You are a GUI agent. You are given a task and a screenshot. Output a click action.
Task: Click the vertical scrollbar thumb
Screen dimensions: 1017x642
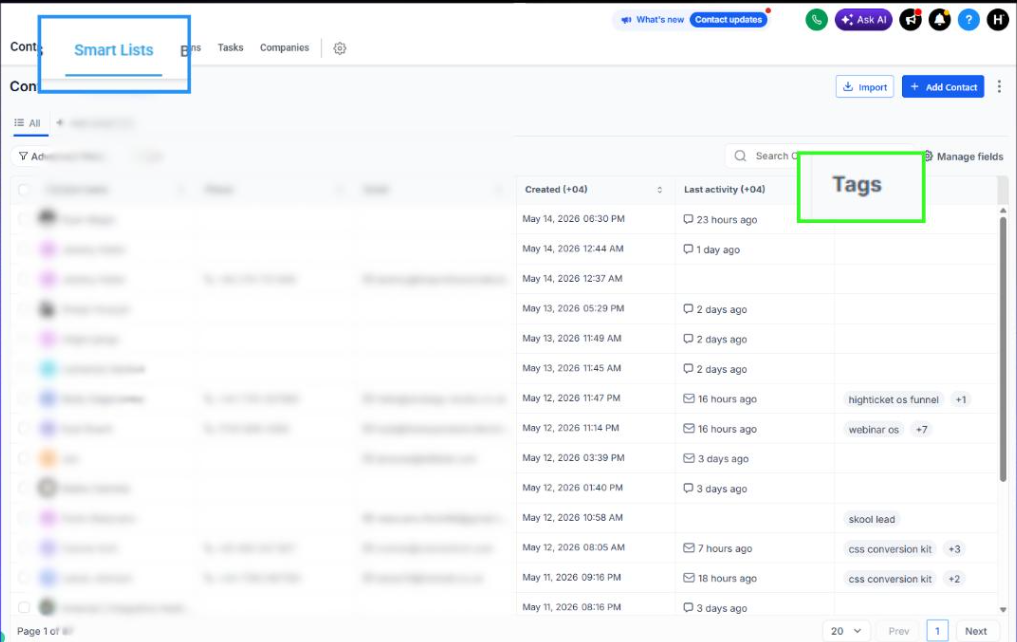click(1003, 349)
